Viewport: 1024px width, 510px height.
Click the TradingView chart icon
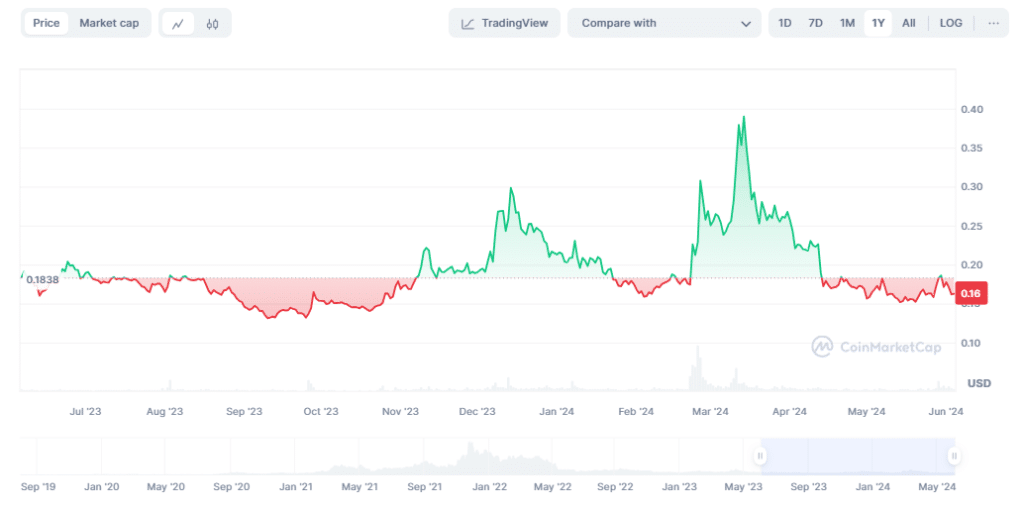coord(467,23)
